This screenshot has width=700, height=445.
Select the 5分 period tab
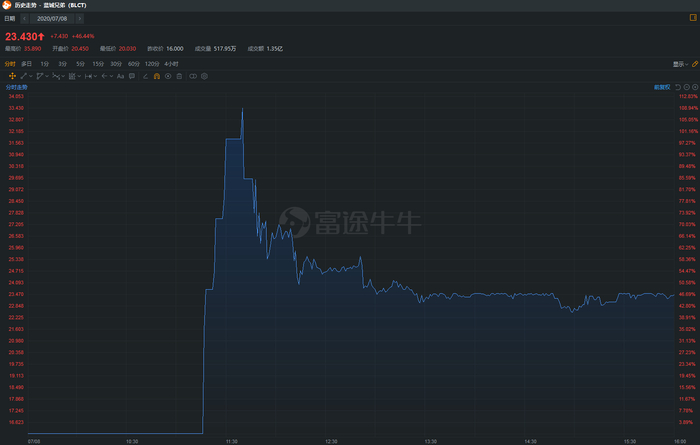click(80, 64)
